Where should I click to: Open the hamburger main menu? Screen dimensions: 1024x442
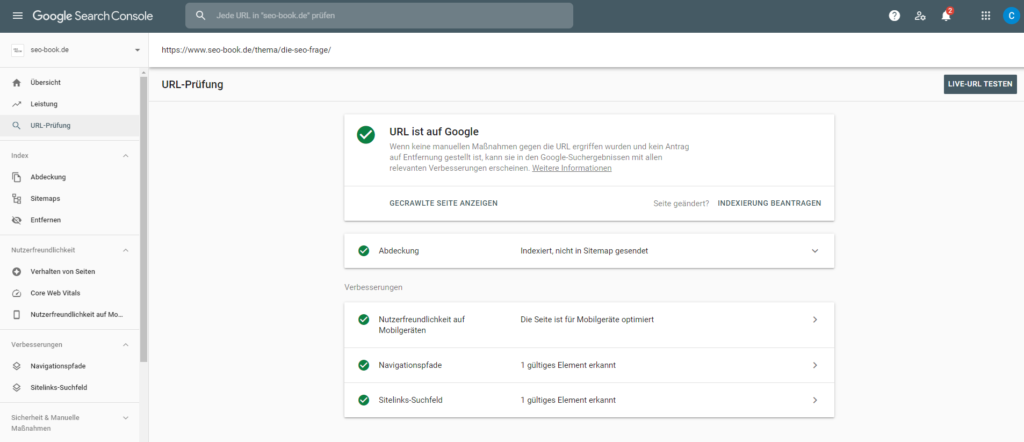[x=16, y=16]
